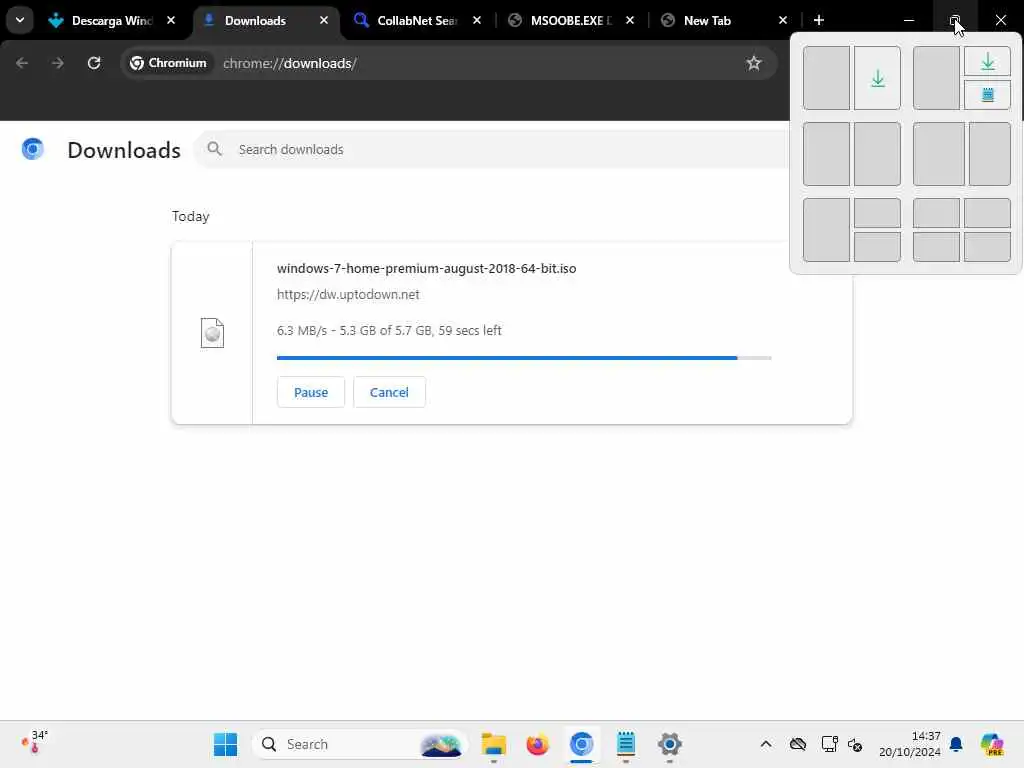The width and height of the screenshot is (1024, 768).
Task: Open Copilot preview icon in taskbar
Action: coord(991,744)
